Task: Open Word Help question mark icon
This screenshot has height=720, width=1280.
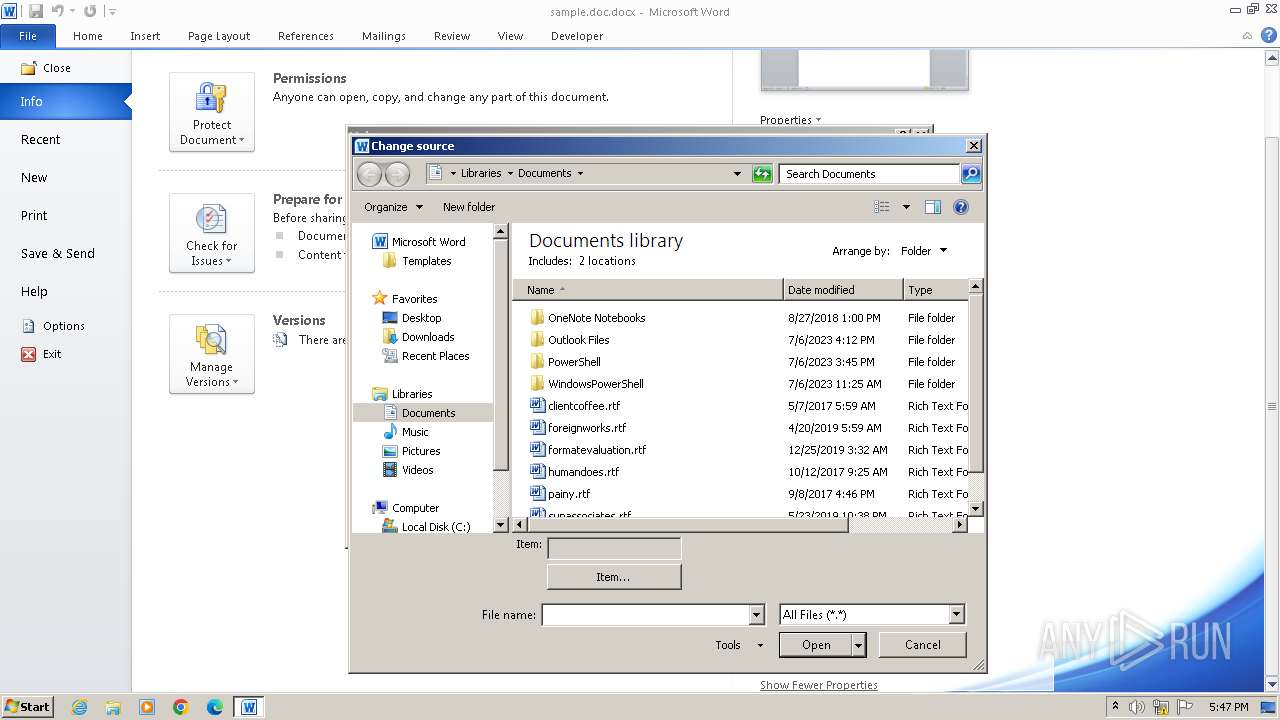Action: tap(1268, 35)
